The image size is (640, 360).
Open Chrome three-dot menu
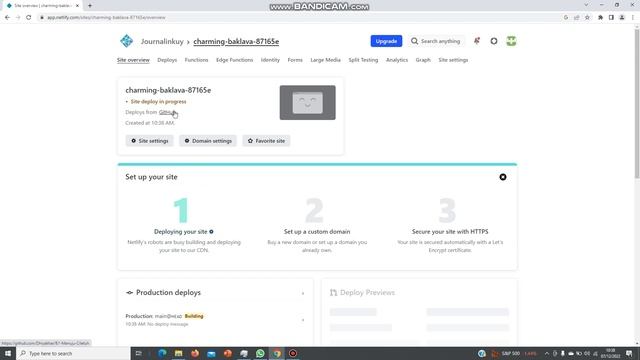pos(633,18)
